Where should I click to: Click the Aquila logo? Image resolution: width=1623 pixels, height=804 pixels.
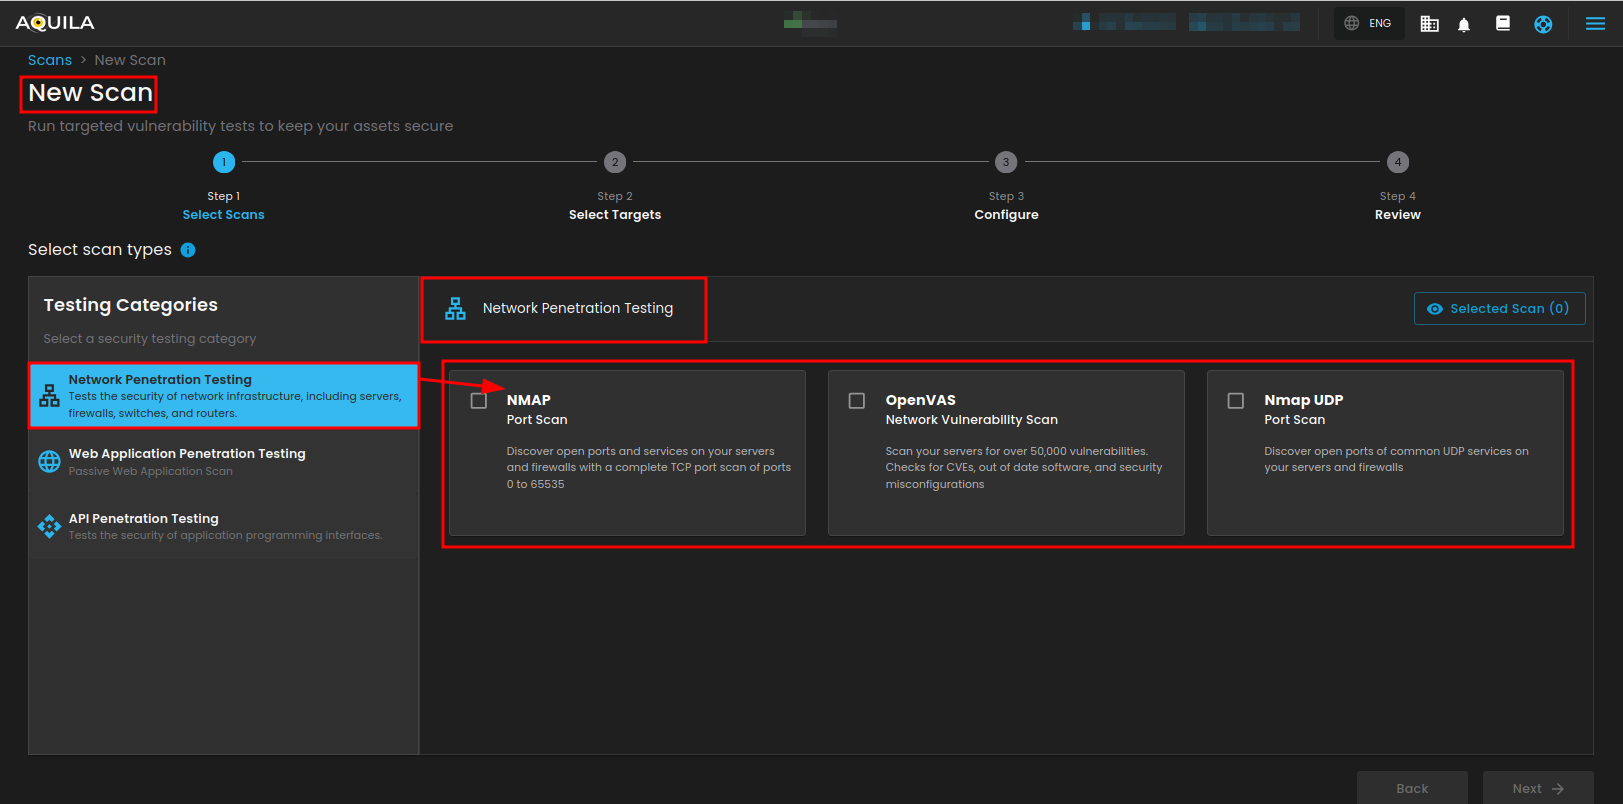click(x=55, y=23)
